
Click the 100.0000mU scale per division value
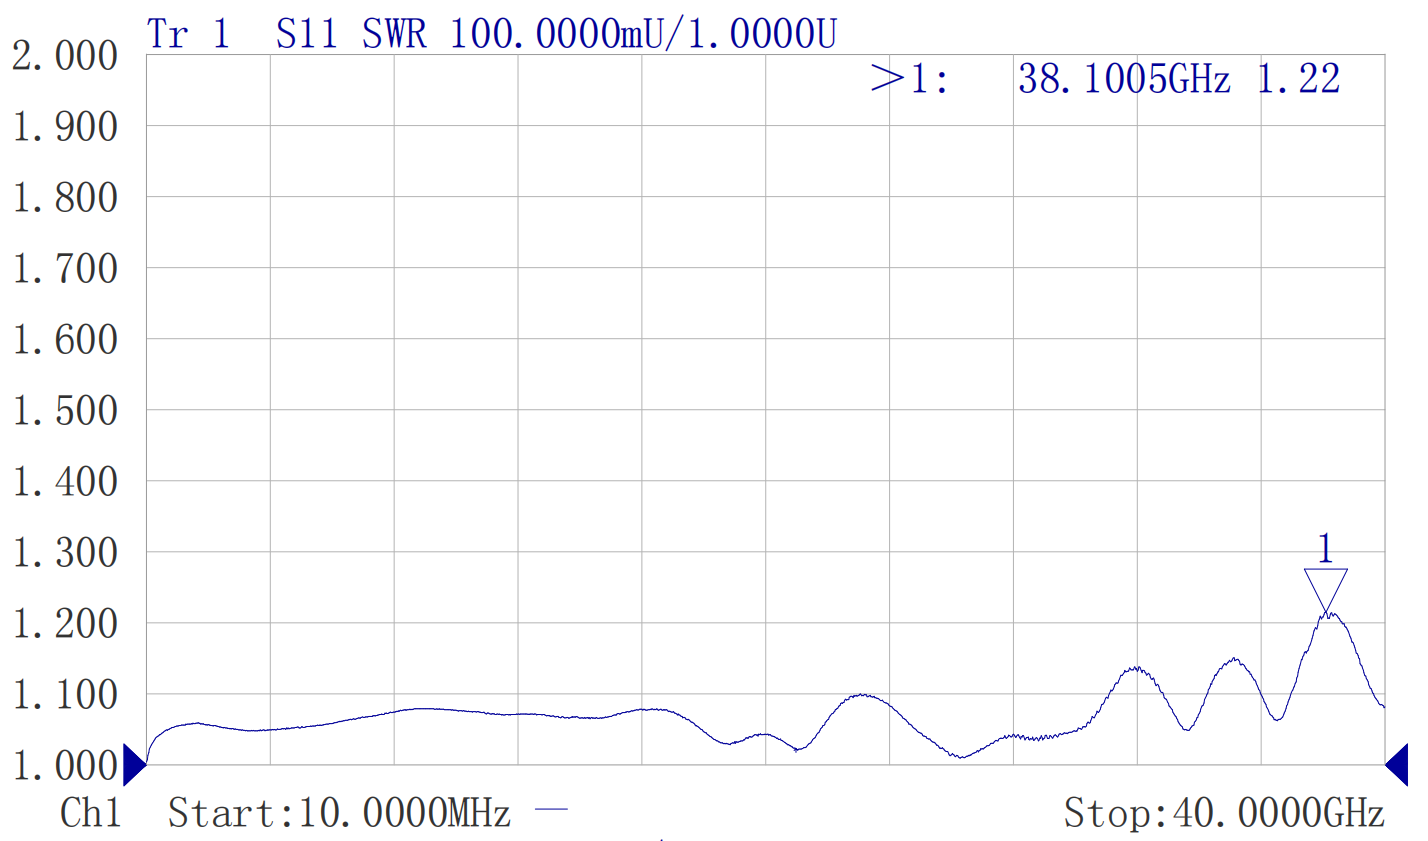(562, 34)
